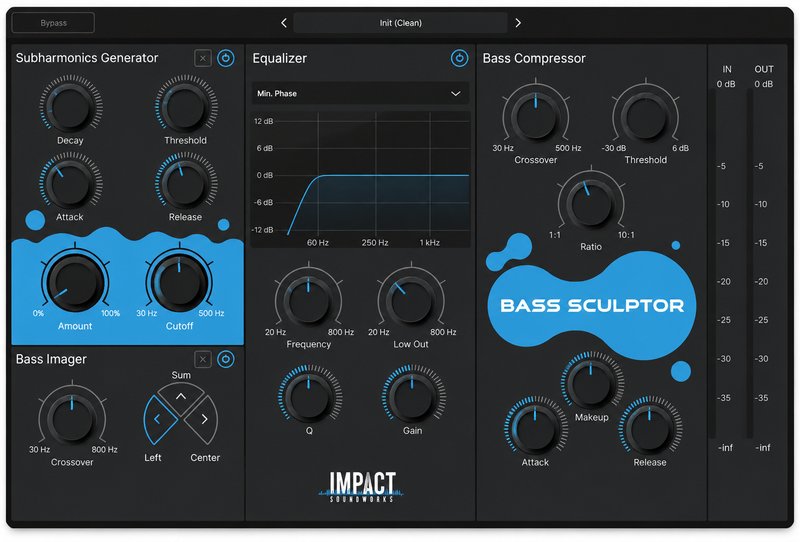The height and width of the screenshot is (542, 800).
Task: Click the Impact Soundworks logo
Action: coord(362,486)
